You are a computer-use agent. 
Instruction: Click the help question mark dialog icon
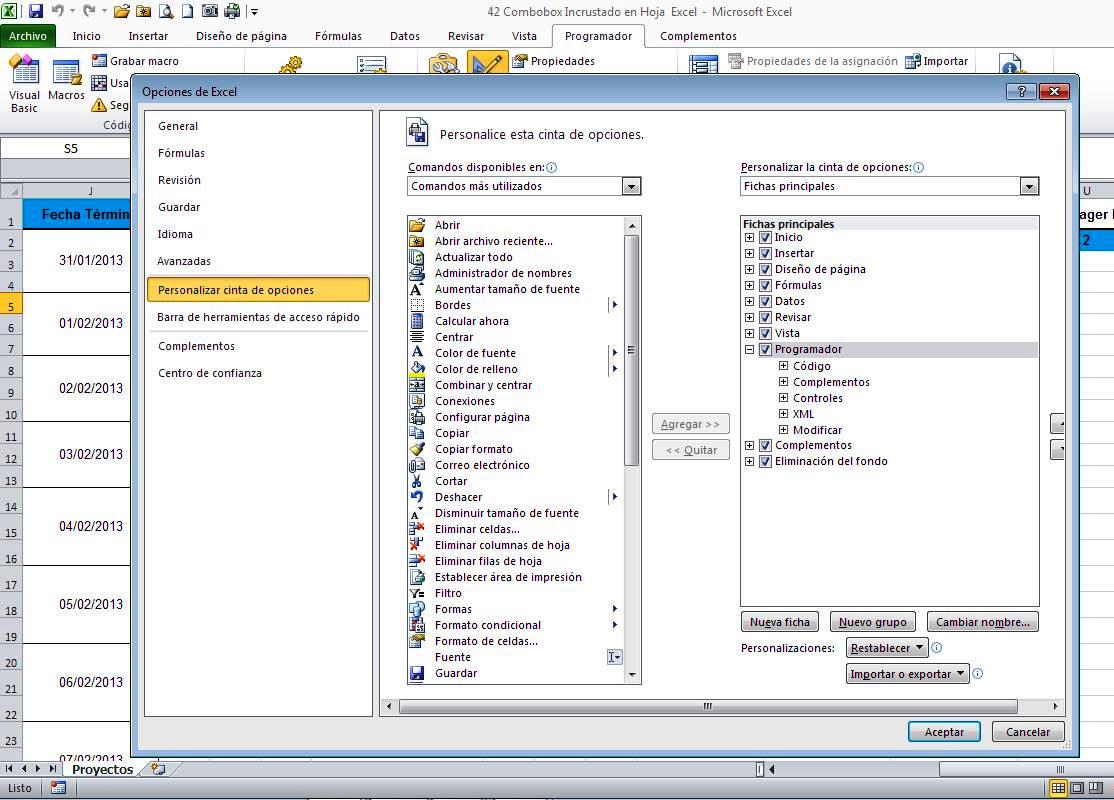[1021, 91]
